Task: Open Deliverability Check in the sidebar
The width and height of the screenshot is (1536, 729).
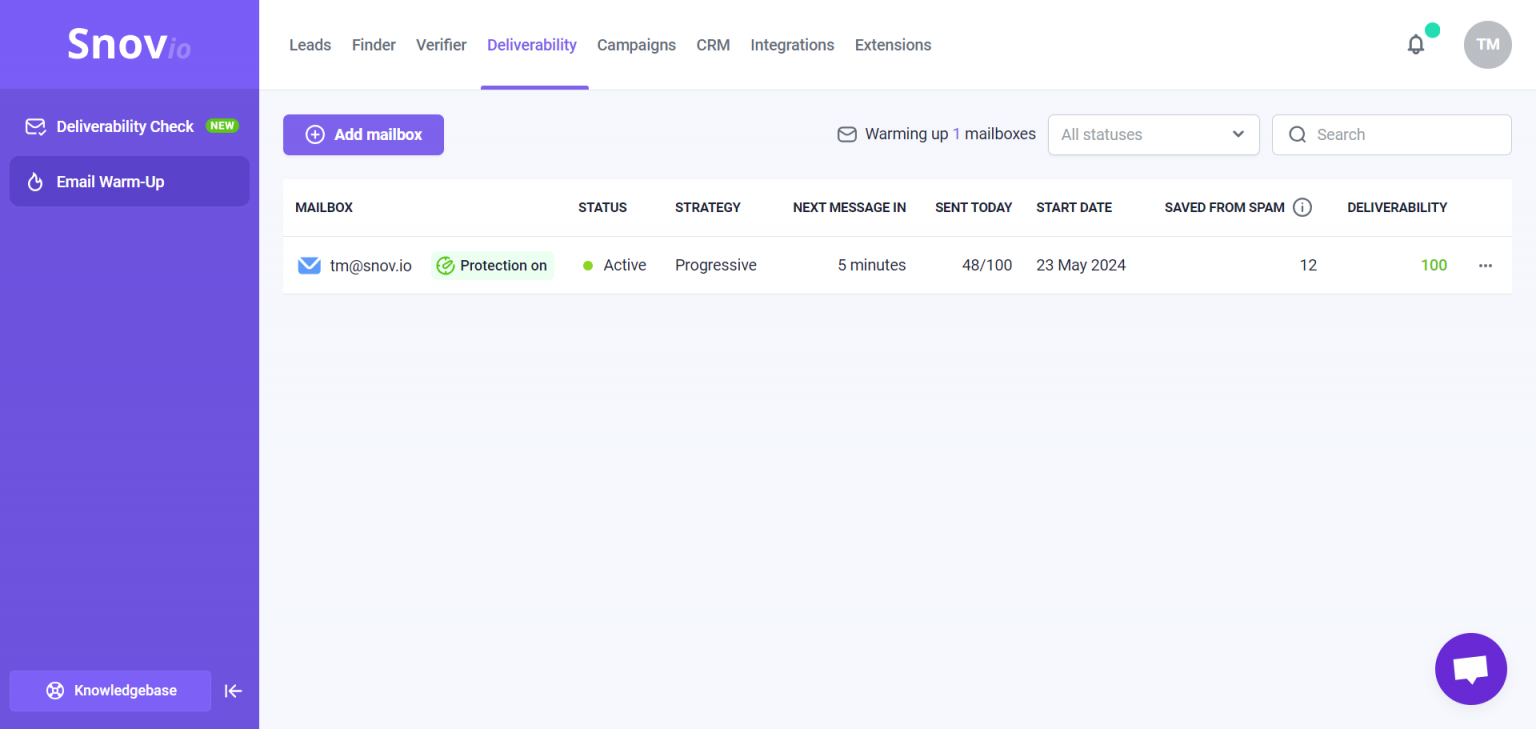Action: pos(129,126)
